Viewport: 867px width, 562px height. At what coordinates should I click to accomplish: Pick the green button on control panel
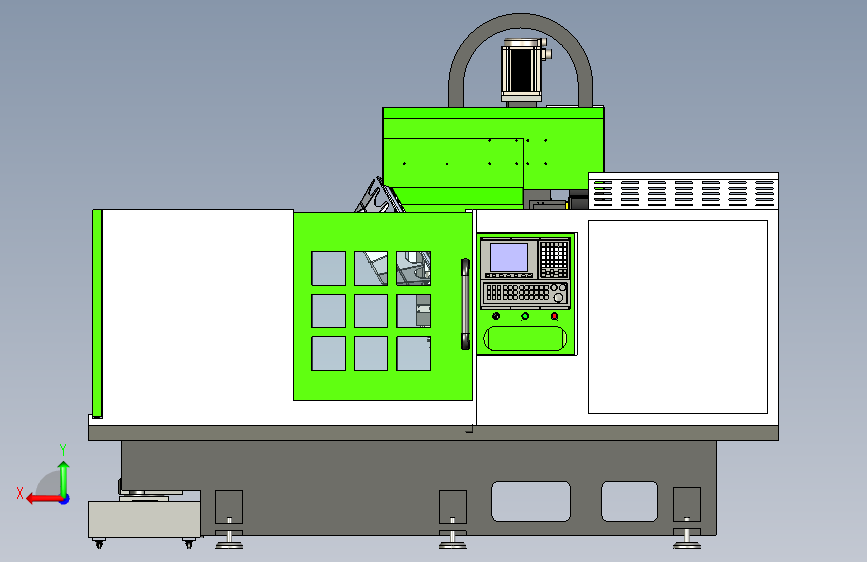pos(525,316)
